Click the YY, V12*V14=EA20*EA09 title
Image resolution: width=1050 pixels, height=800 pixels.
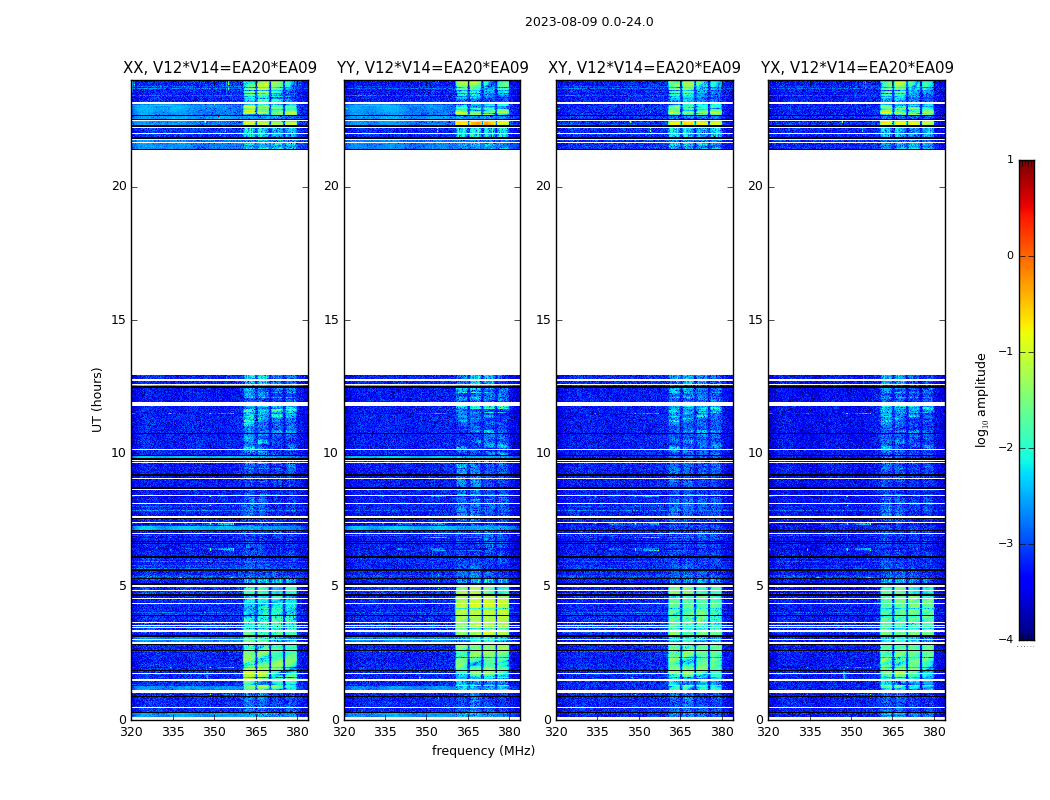(x=433, y=68)
